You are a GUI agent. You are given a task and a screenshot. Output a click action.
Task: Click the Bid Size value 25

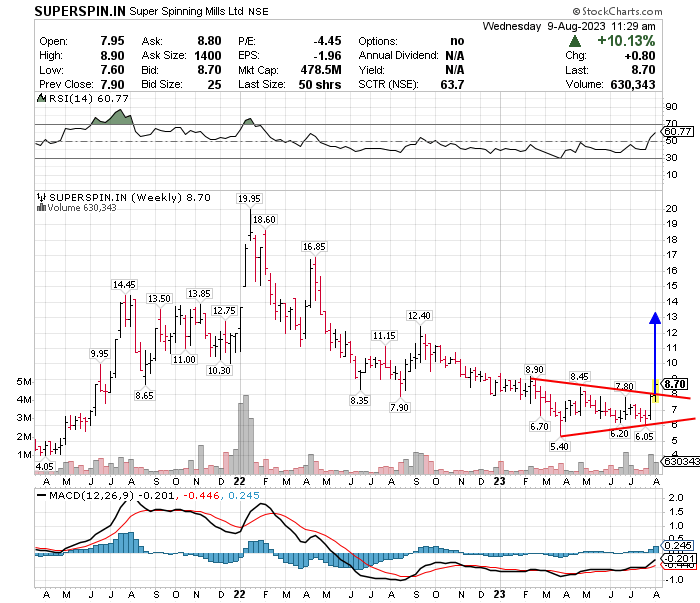[214, 85]
